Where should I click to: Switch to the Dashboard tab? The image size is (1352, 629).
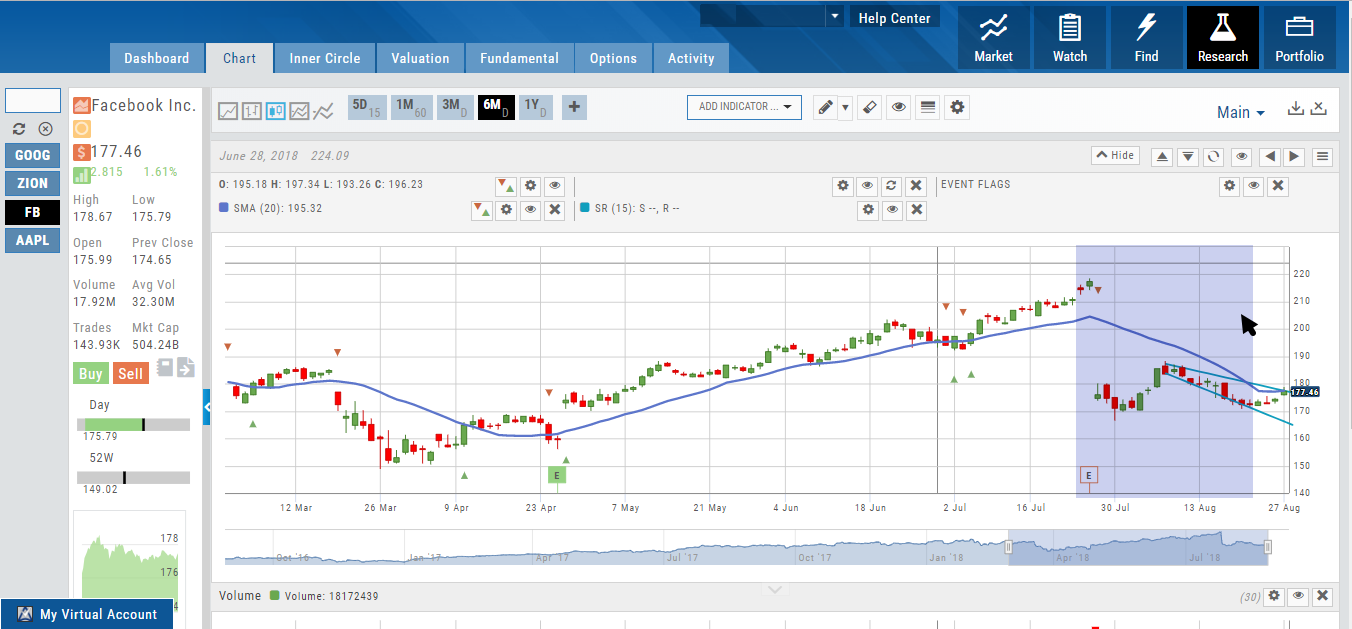pyautogui.click(x=156, y=58)
